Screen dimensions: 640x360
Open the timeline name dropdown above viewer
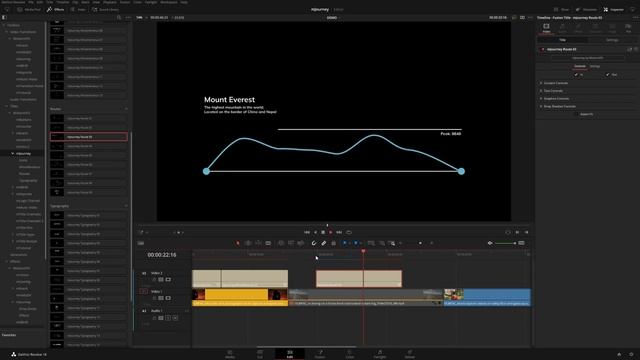[333, 18]
